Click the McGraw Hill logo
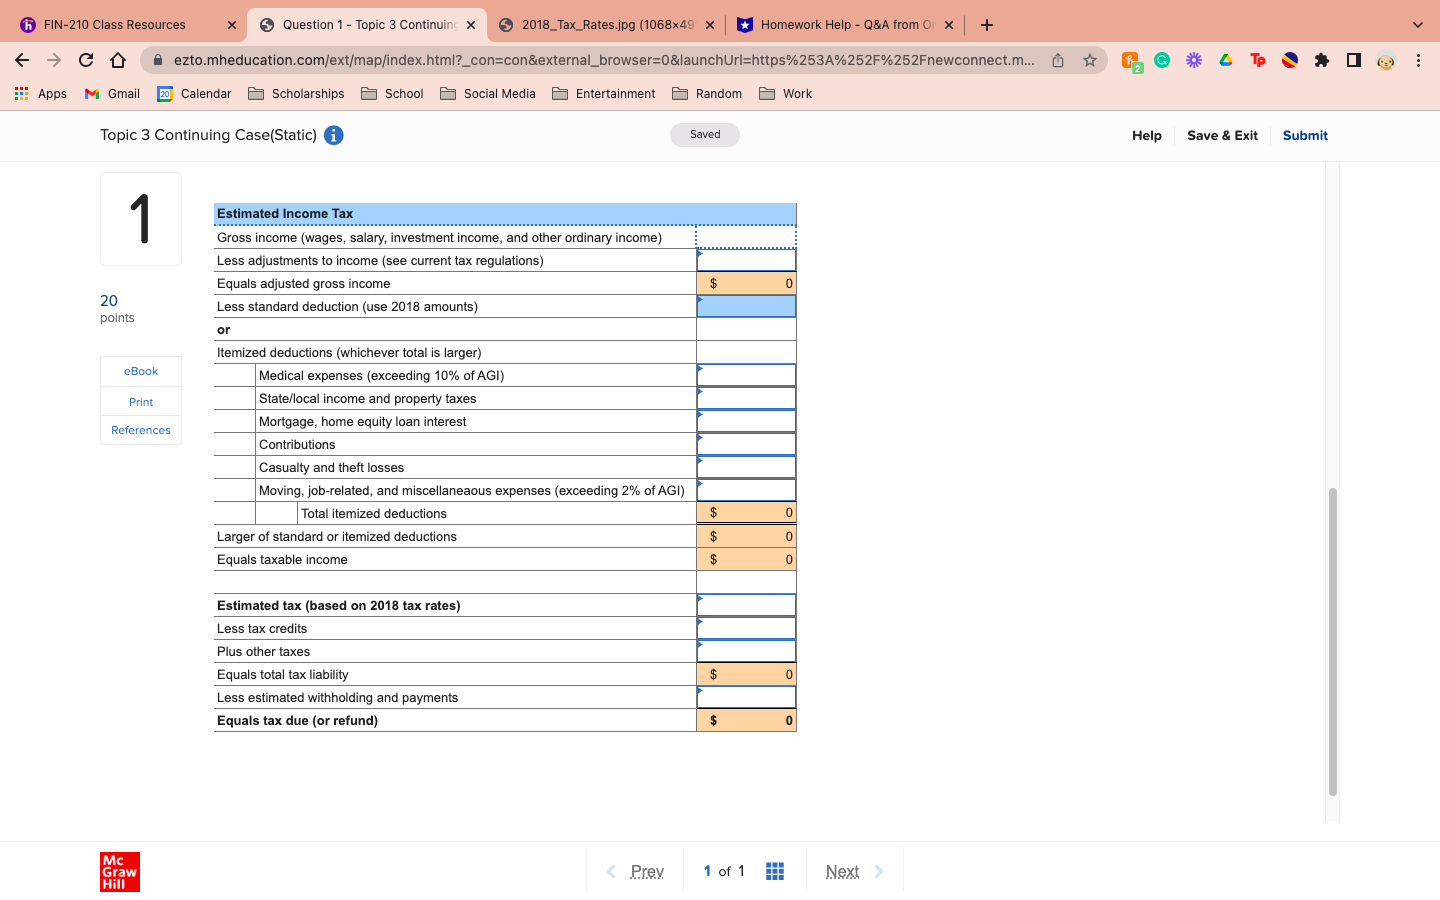The image size is (1440, 900). click(120, 871)
